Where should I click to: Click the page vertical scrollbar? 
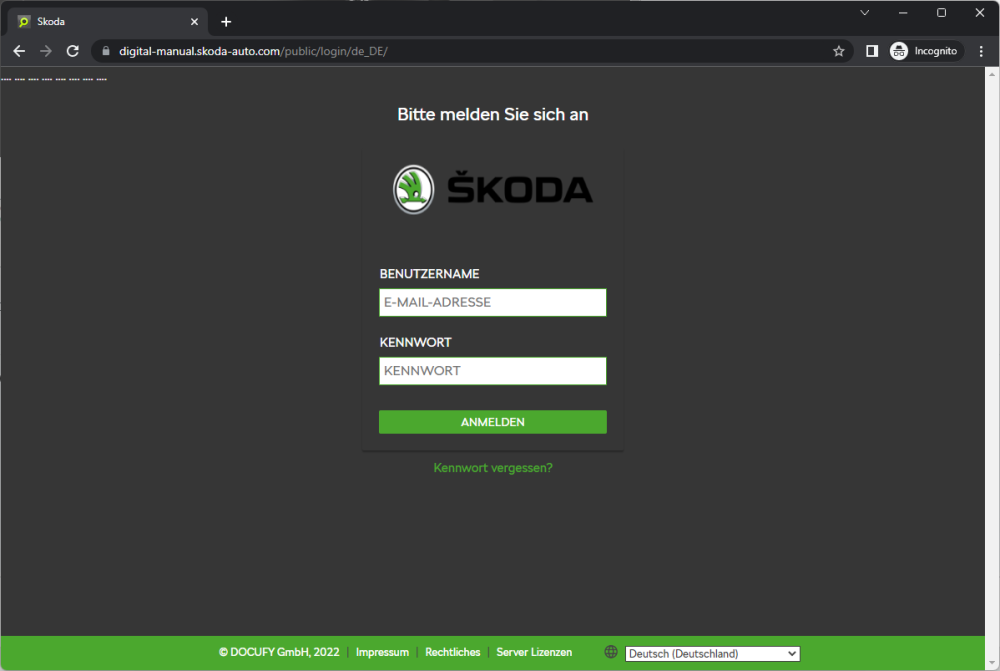pyautogui.click(x=992, y=368)
